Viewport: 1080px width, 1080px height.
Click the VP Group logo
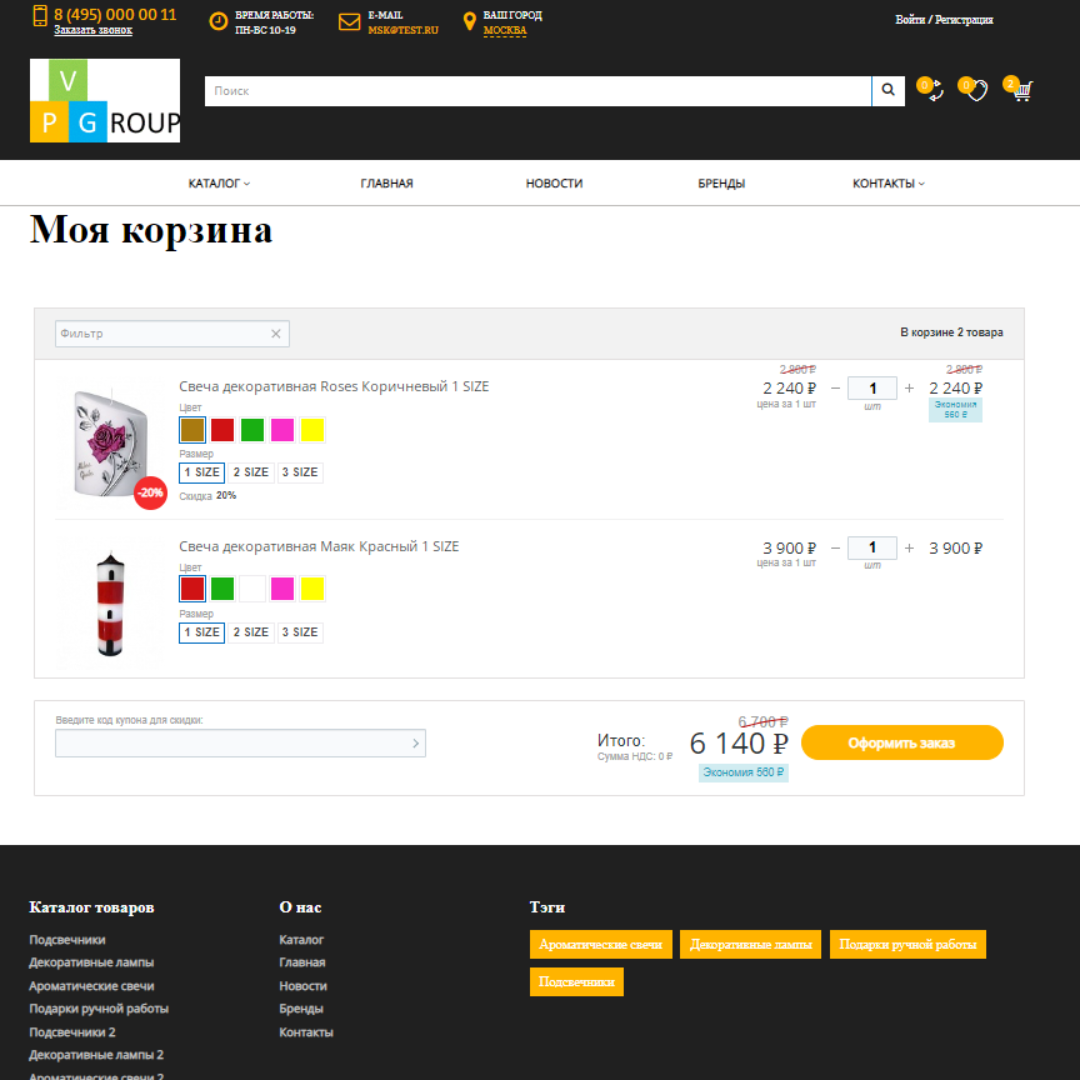(105, 100)
